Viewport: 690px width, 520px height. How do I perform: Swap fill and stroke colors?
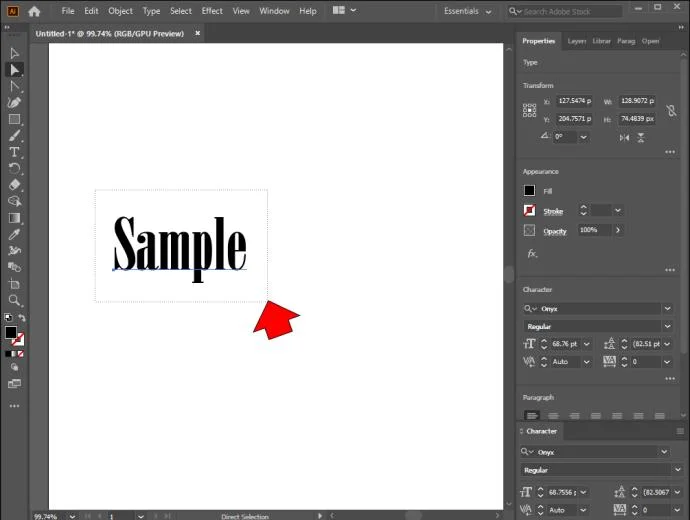pos(22,318)
